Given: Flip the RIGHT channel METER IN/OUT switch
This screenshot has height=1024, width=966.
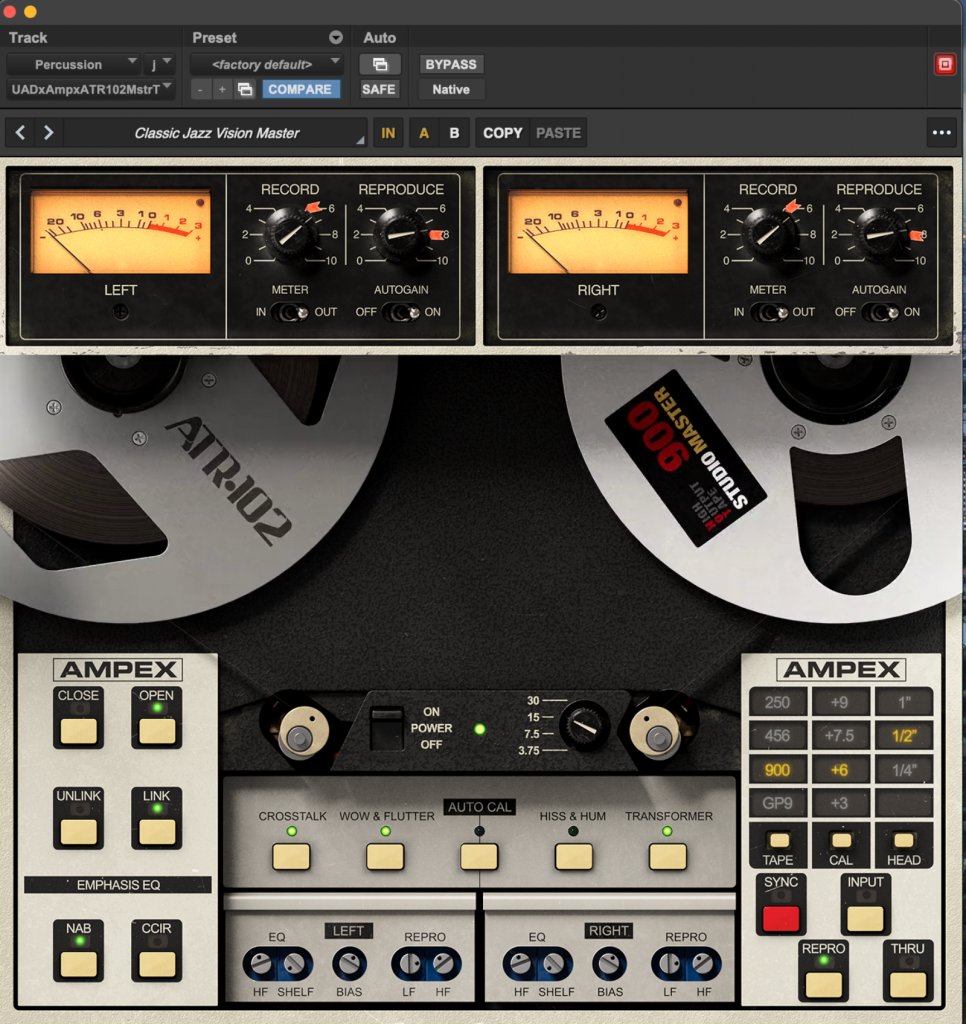Looking at the screenshot, I should [x=769, y=313].
